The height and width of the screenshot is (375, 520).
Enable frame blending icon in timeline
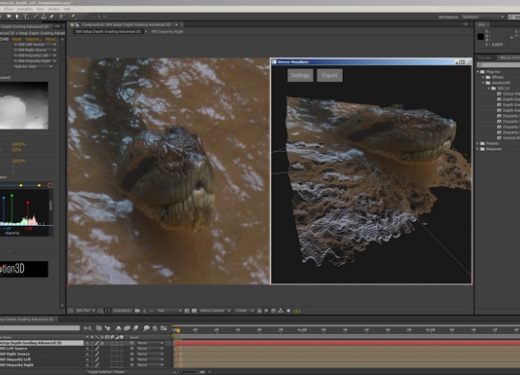(127, 328)
